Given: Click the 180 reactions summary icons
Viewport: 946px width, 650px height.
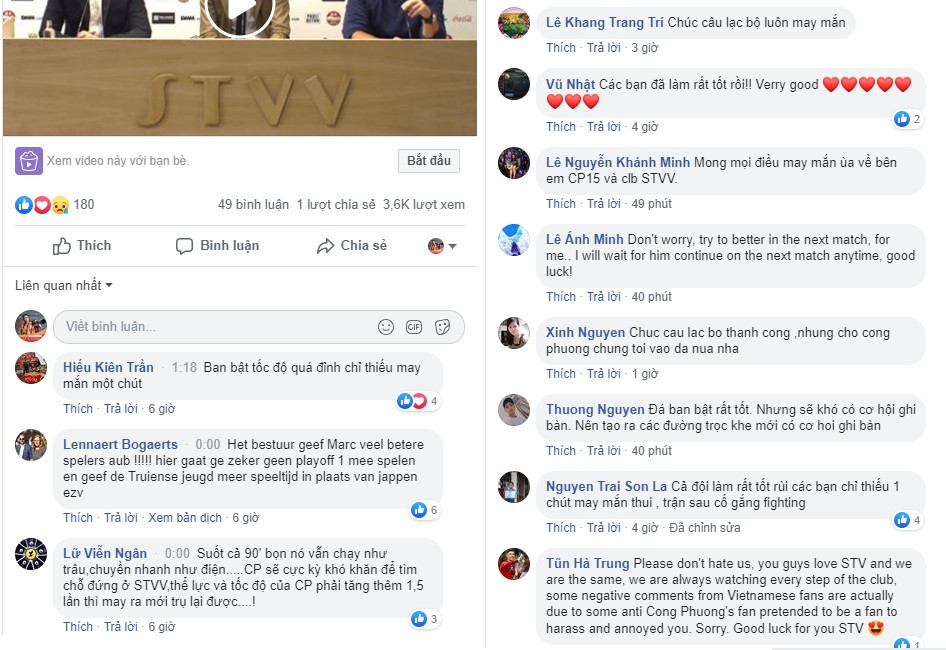Looking at the screenshot, I should [x=42, y=205].
